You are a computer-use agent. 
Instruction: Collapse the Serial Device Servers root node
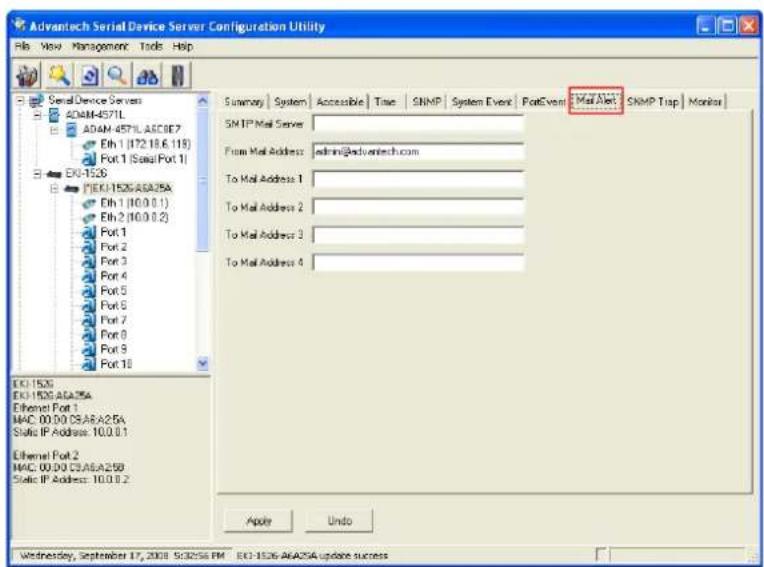[20, 100]
